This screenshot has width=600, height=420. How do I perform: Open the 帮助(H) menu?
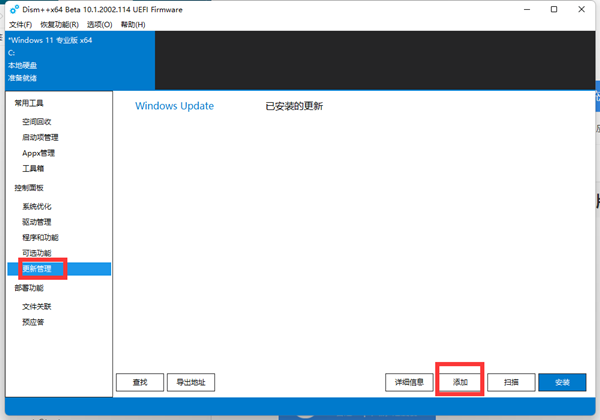pyautogui.click(x=133, y=24)
